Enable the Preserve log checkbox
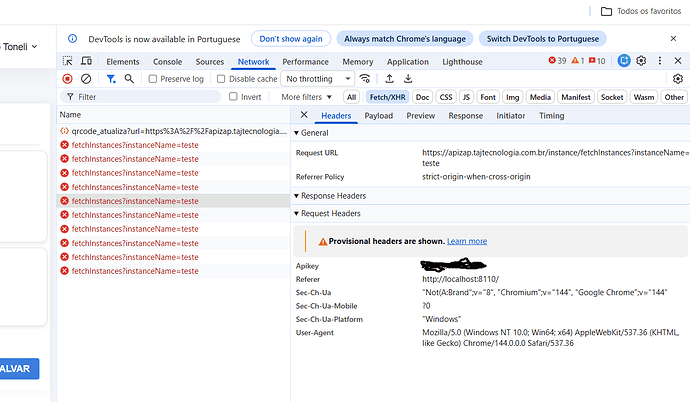The height and width of the screenshot is (402, 690). (x=153, y=79)
